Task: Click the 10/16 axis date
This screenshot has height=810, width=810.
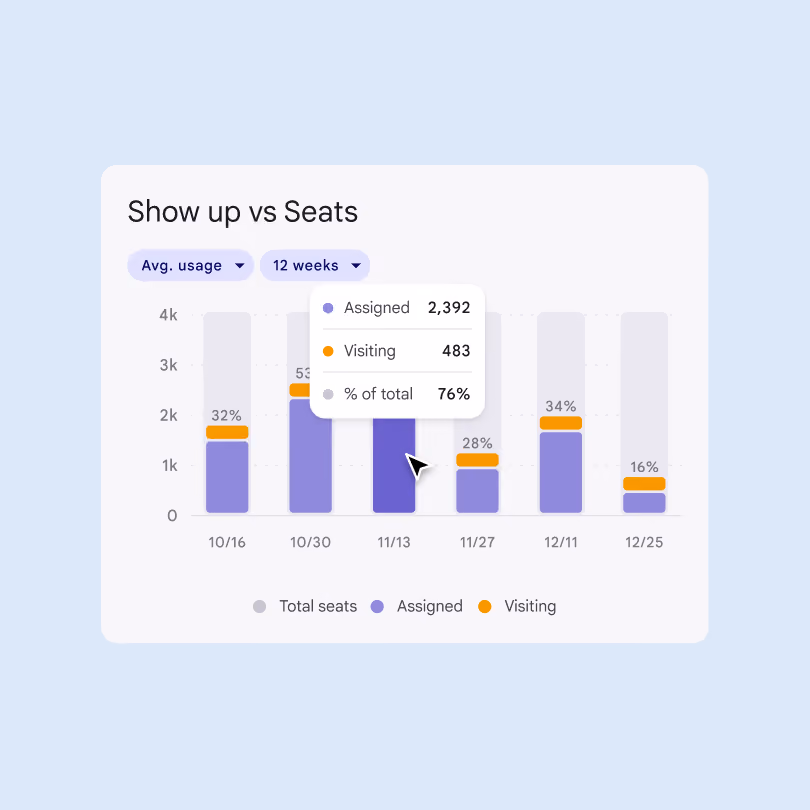Action: coord(227,542)
